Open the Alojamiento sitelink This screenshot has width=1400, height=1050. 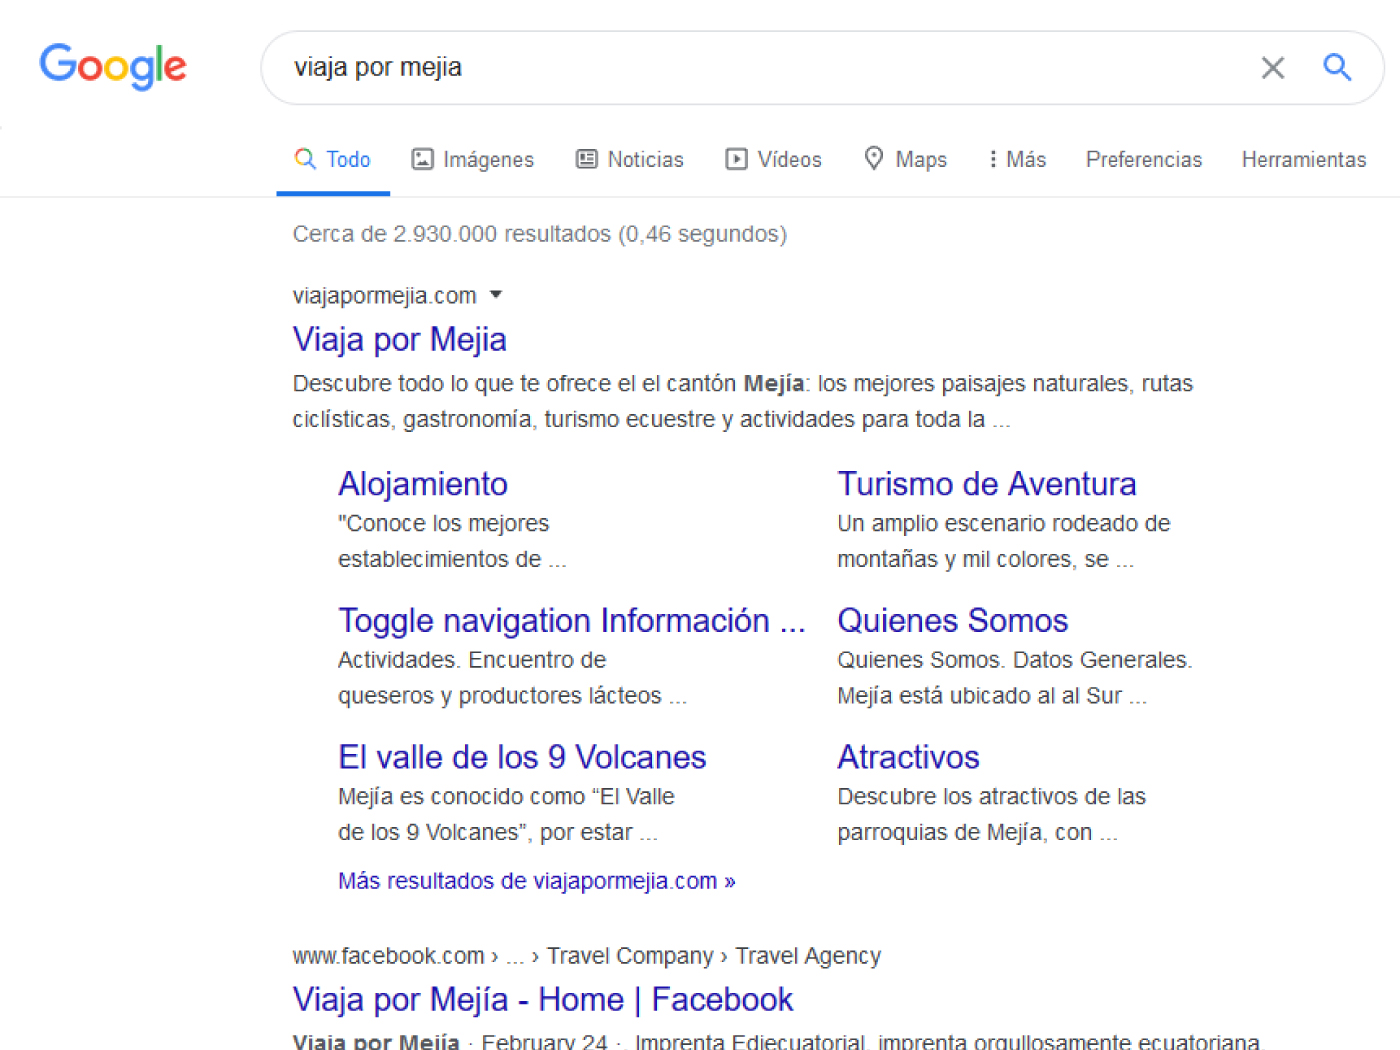[x=423, y=484]
